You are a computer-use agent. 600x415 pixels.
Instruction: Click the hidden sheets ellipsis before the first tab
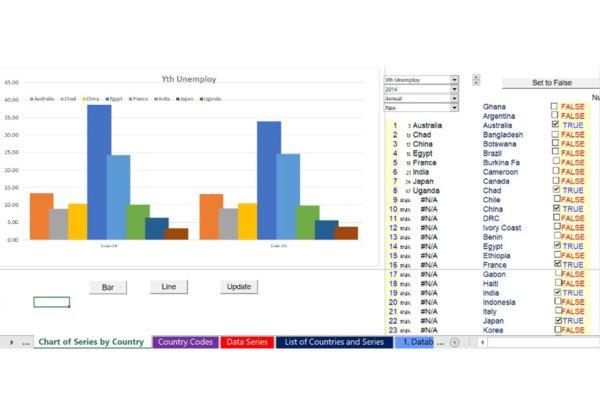click(x=25, y=342)
